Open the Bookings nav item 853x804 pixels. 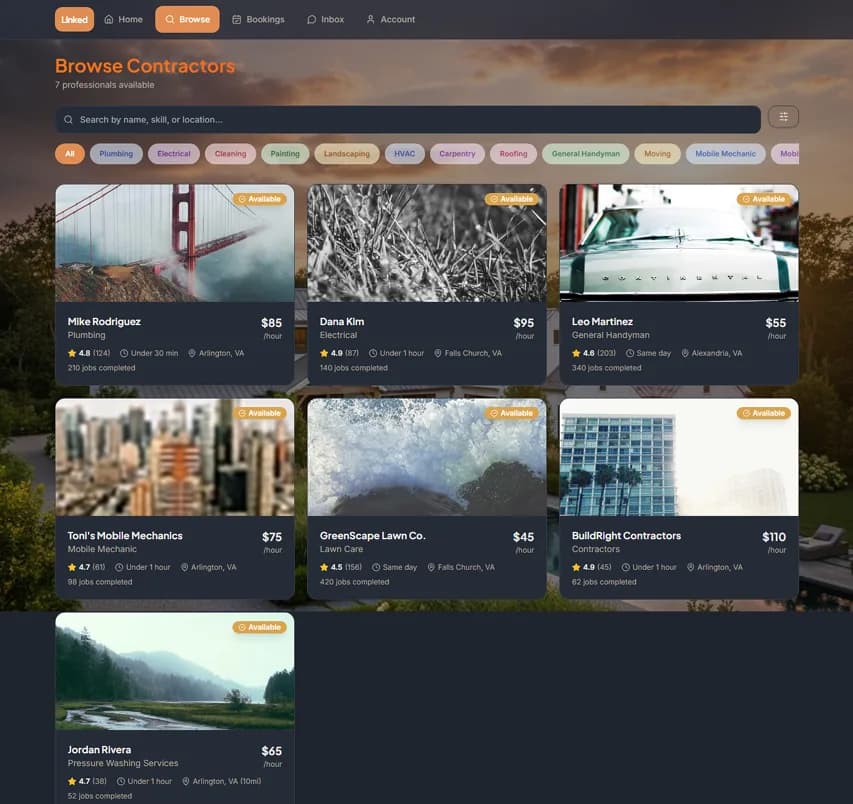tap(258, 20)
